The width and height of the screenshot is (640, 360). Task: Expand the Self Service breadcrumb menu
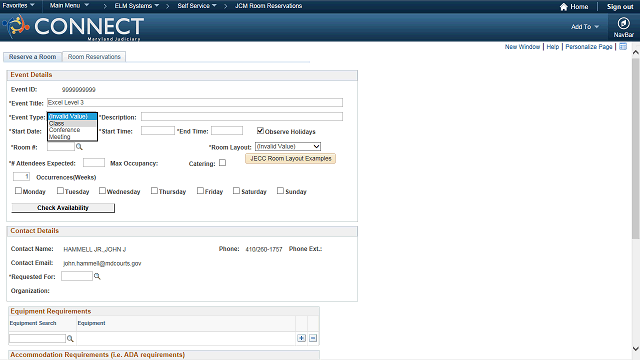tap(197, 6)
